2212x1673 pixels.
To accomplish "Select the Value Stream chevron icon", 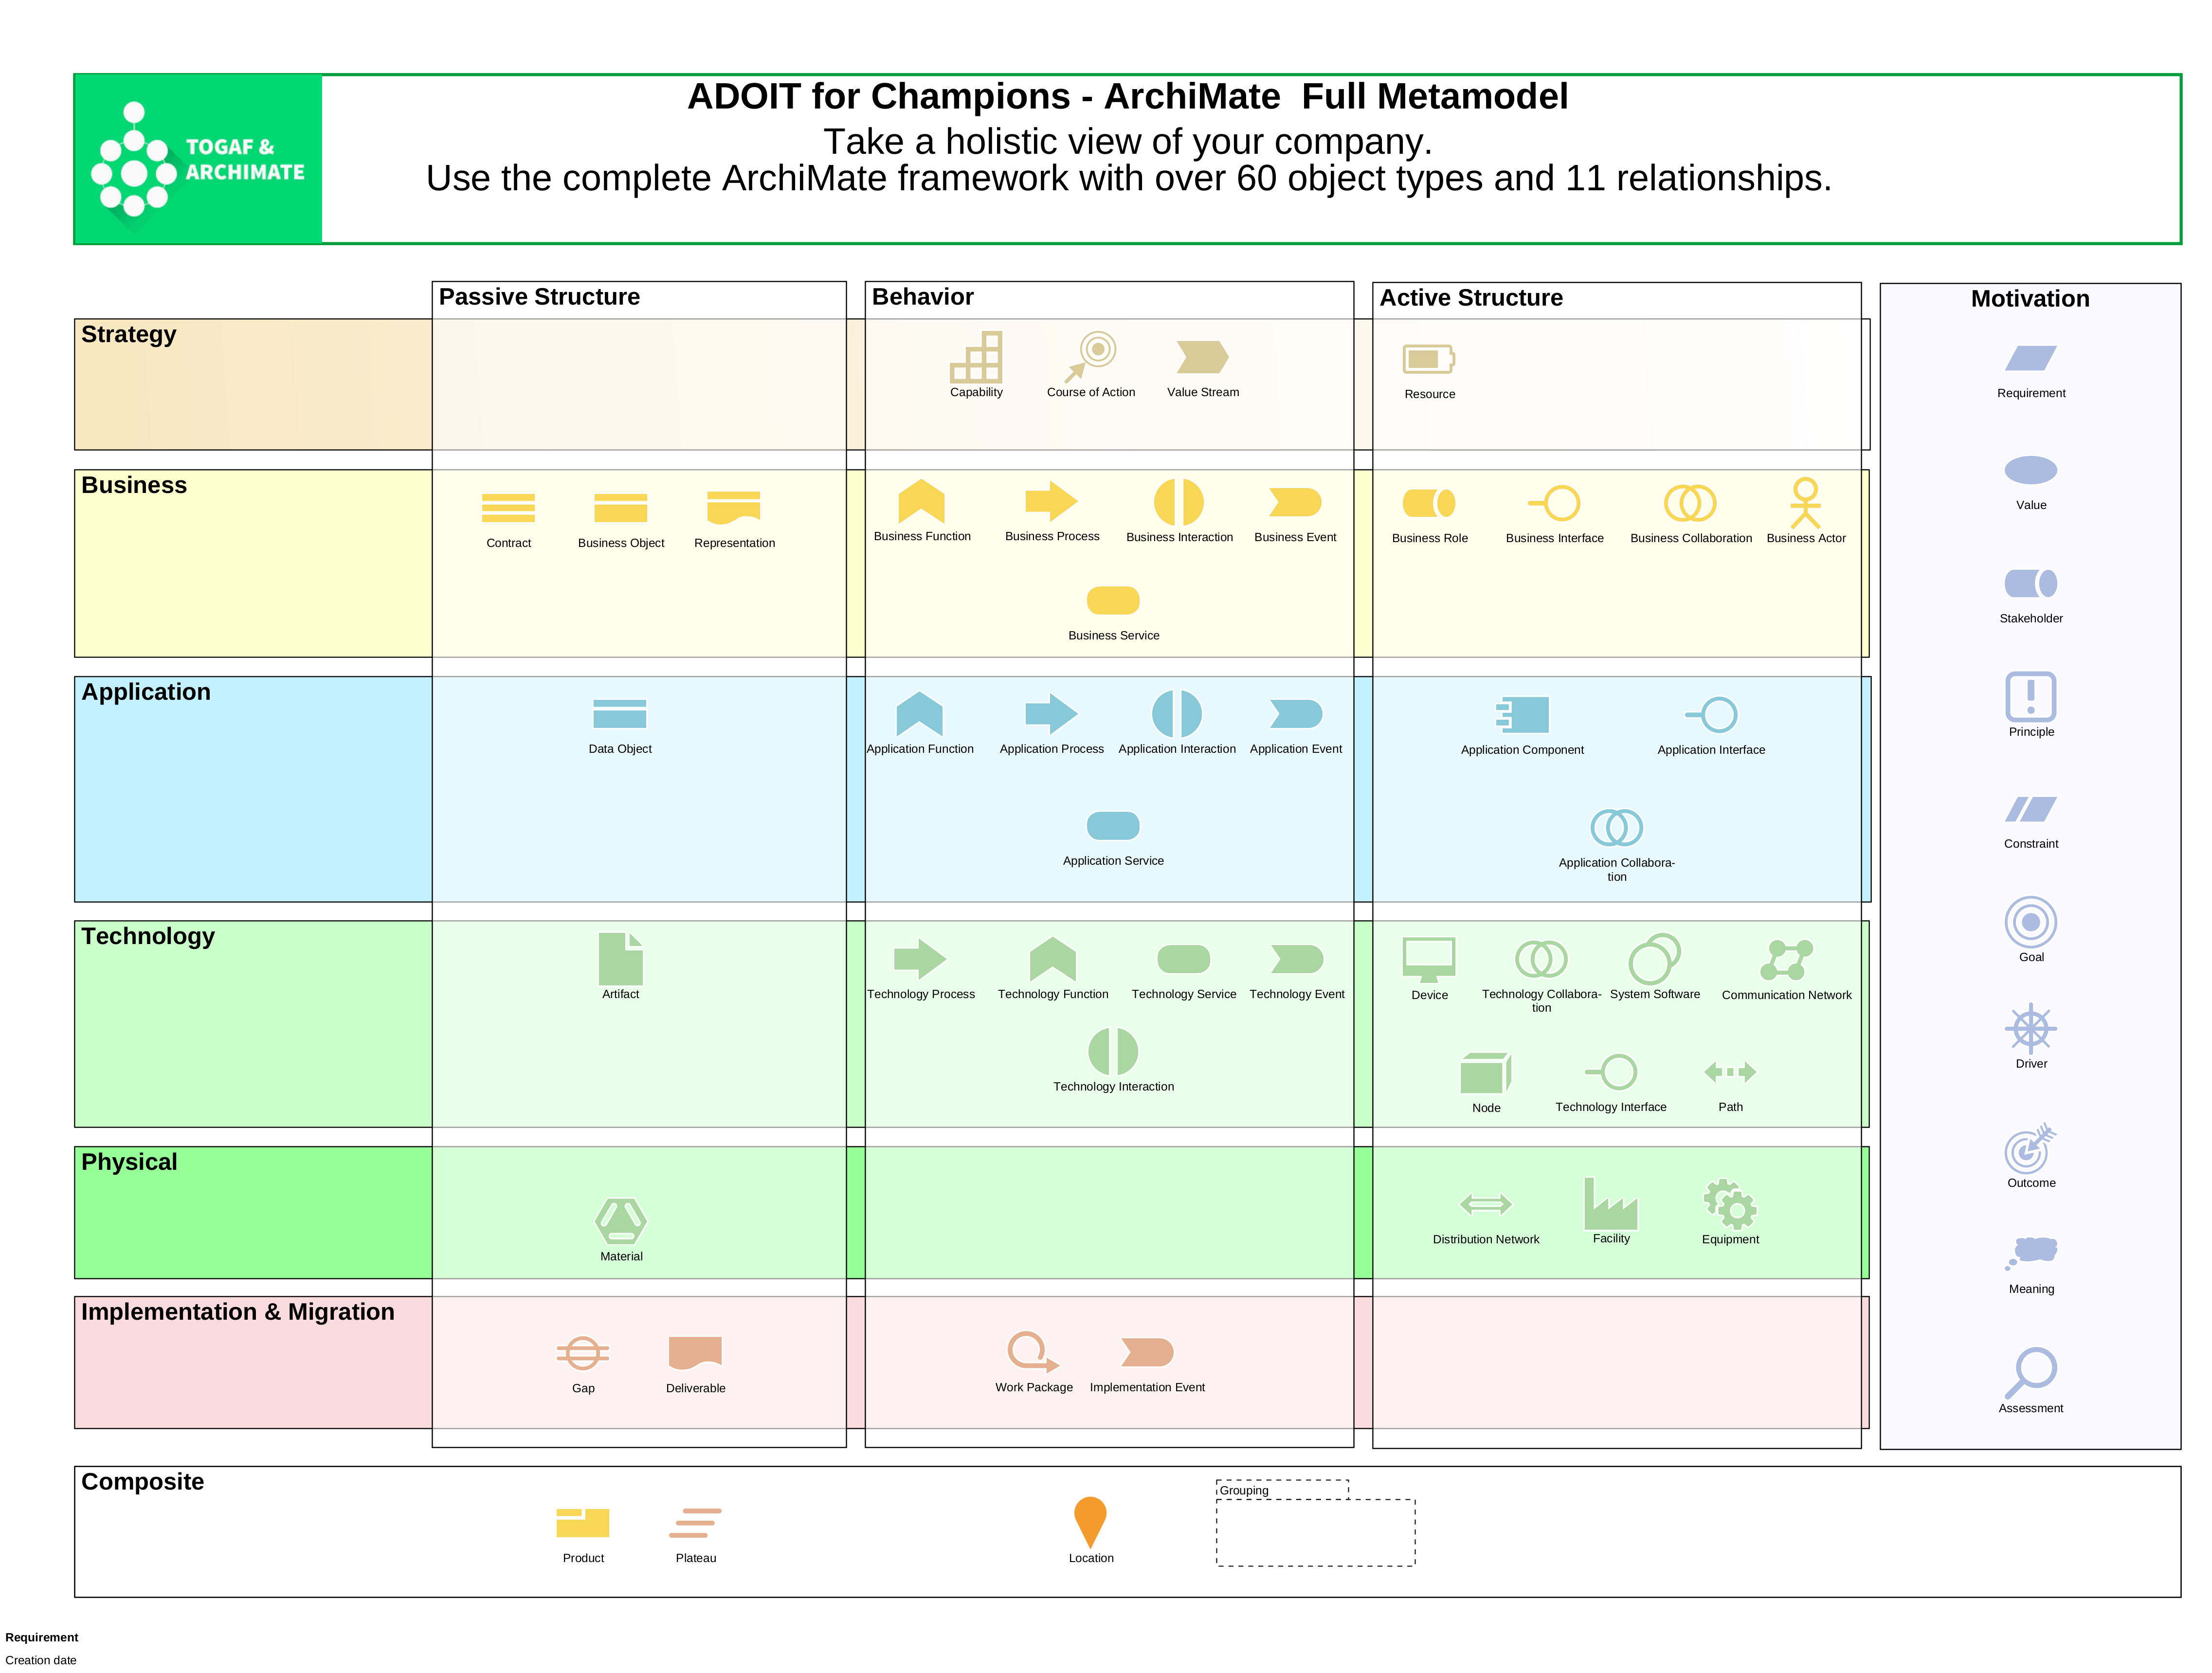I will coord(1203,357).
